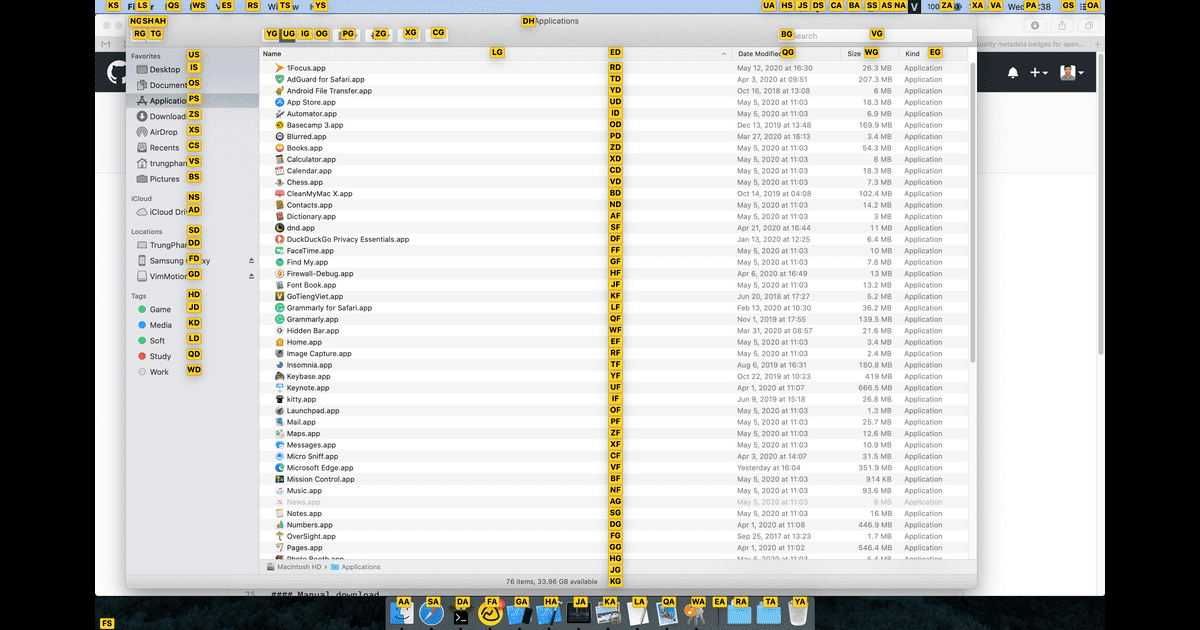1200x630 pixels.
Task: Click the Music.app icon in the list
Action: coord(279,491)
